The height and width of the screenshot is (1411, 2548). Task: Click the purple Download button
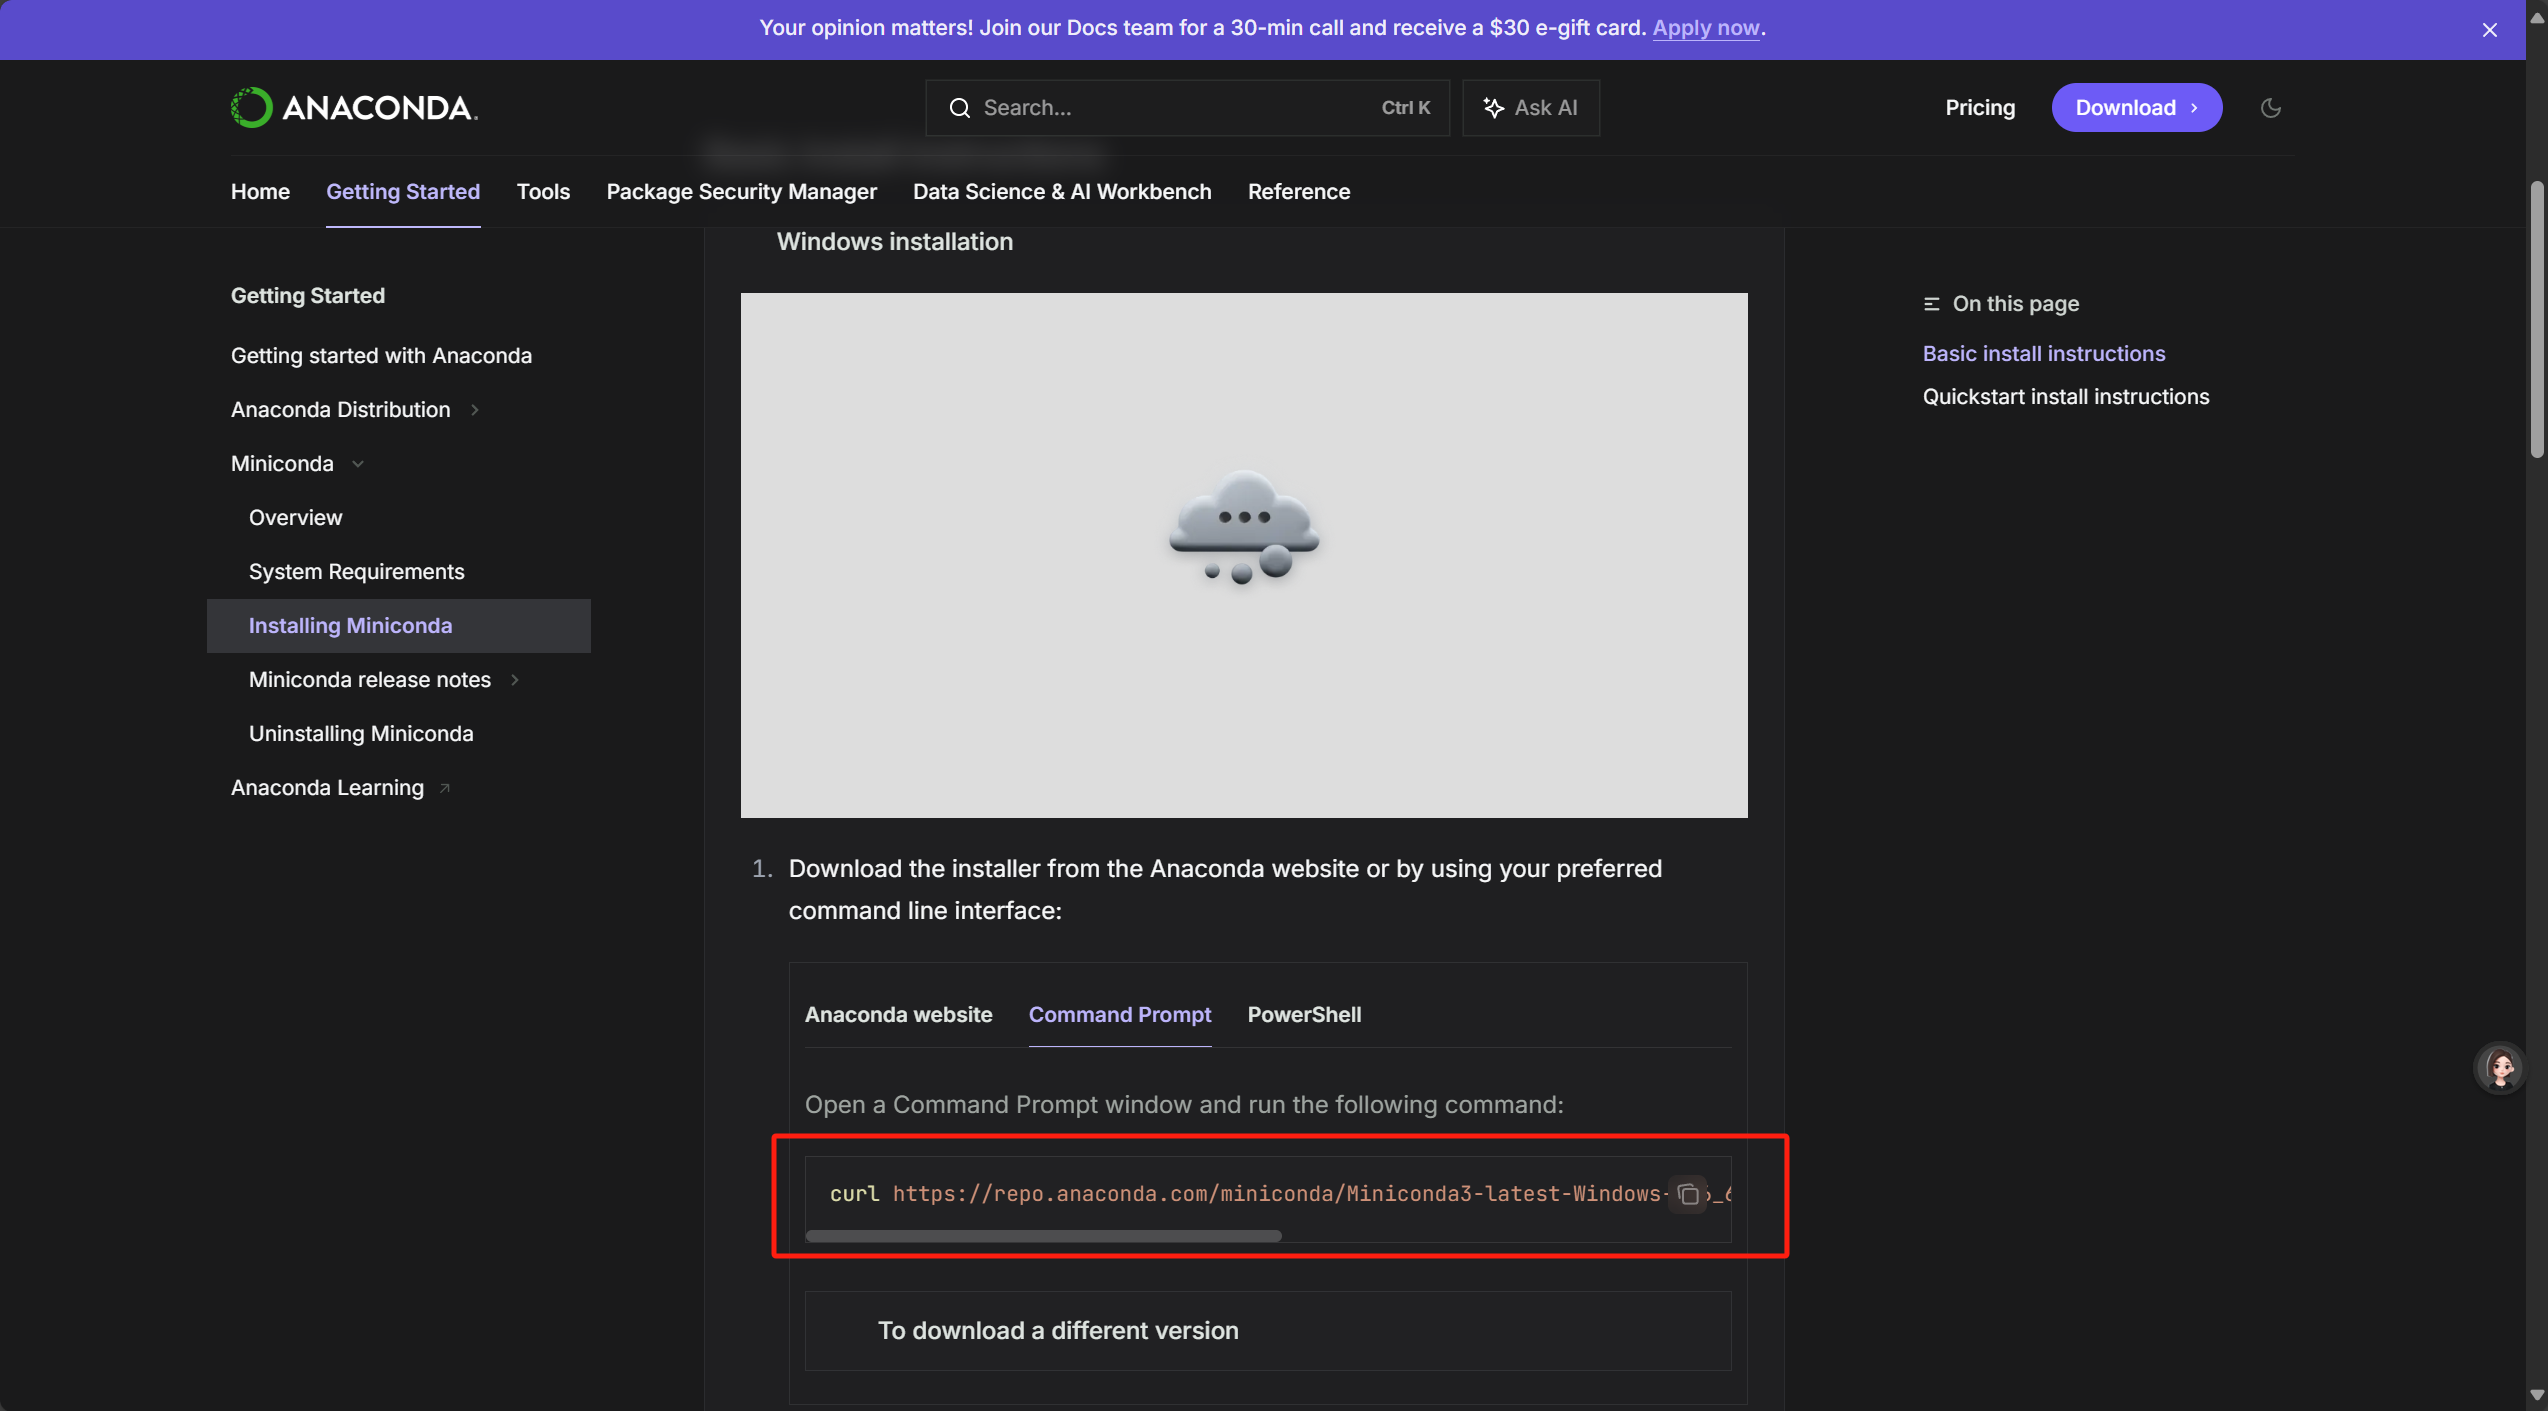coord(2136,107)
